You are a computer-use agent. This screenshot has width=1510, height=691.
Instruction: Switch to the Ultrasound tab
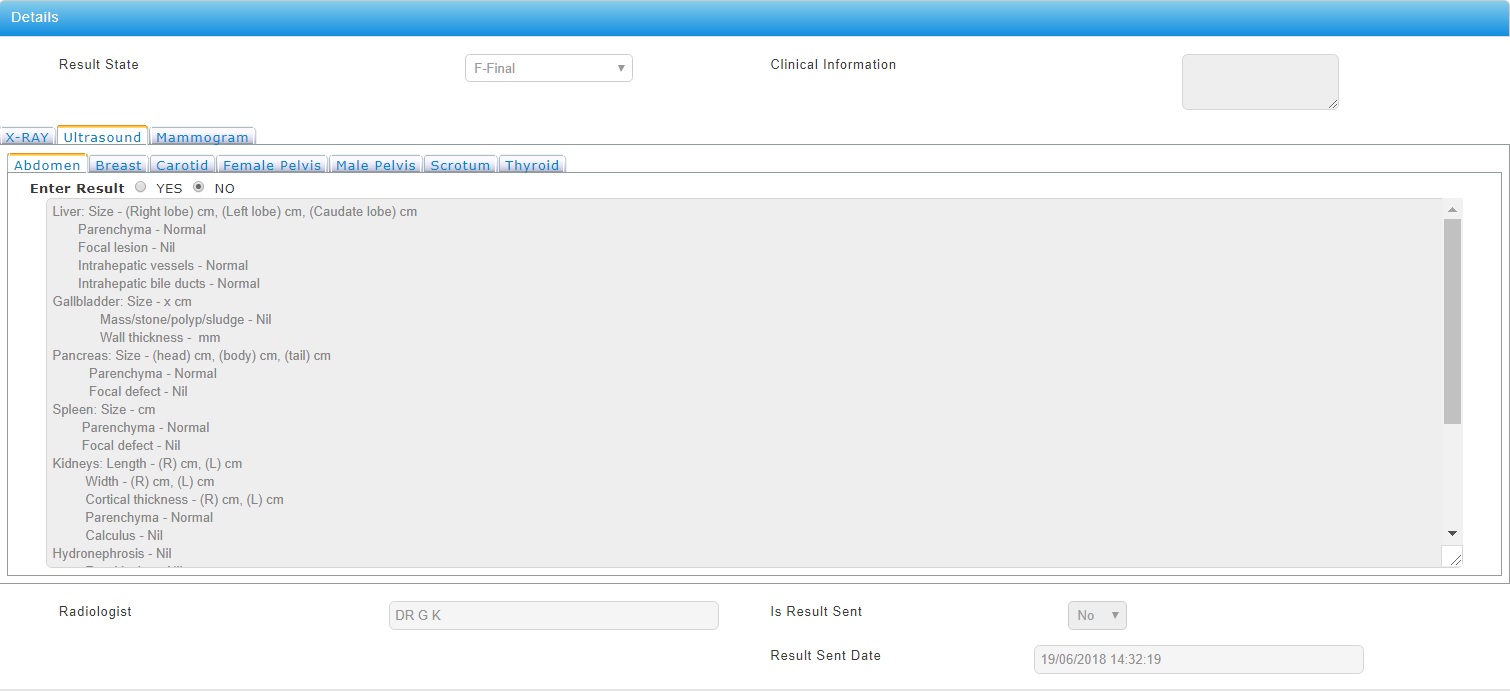click(102, 137)
